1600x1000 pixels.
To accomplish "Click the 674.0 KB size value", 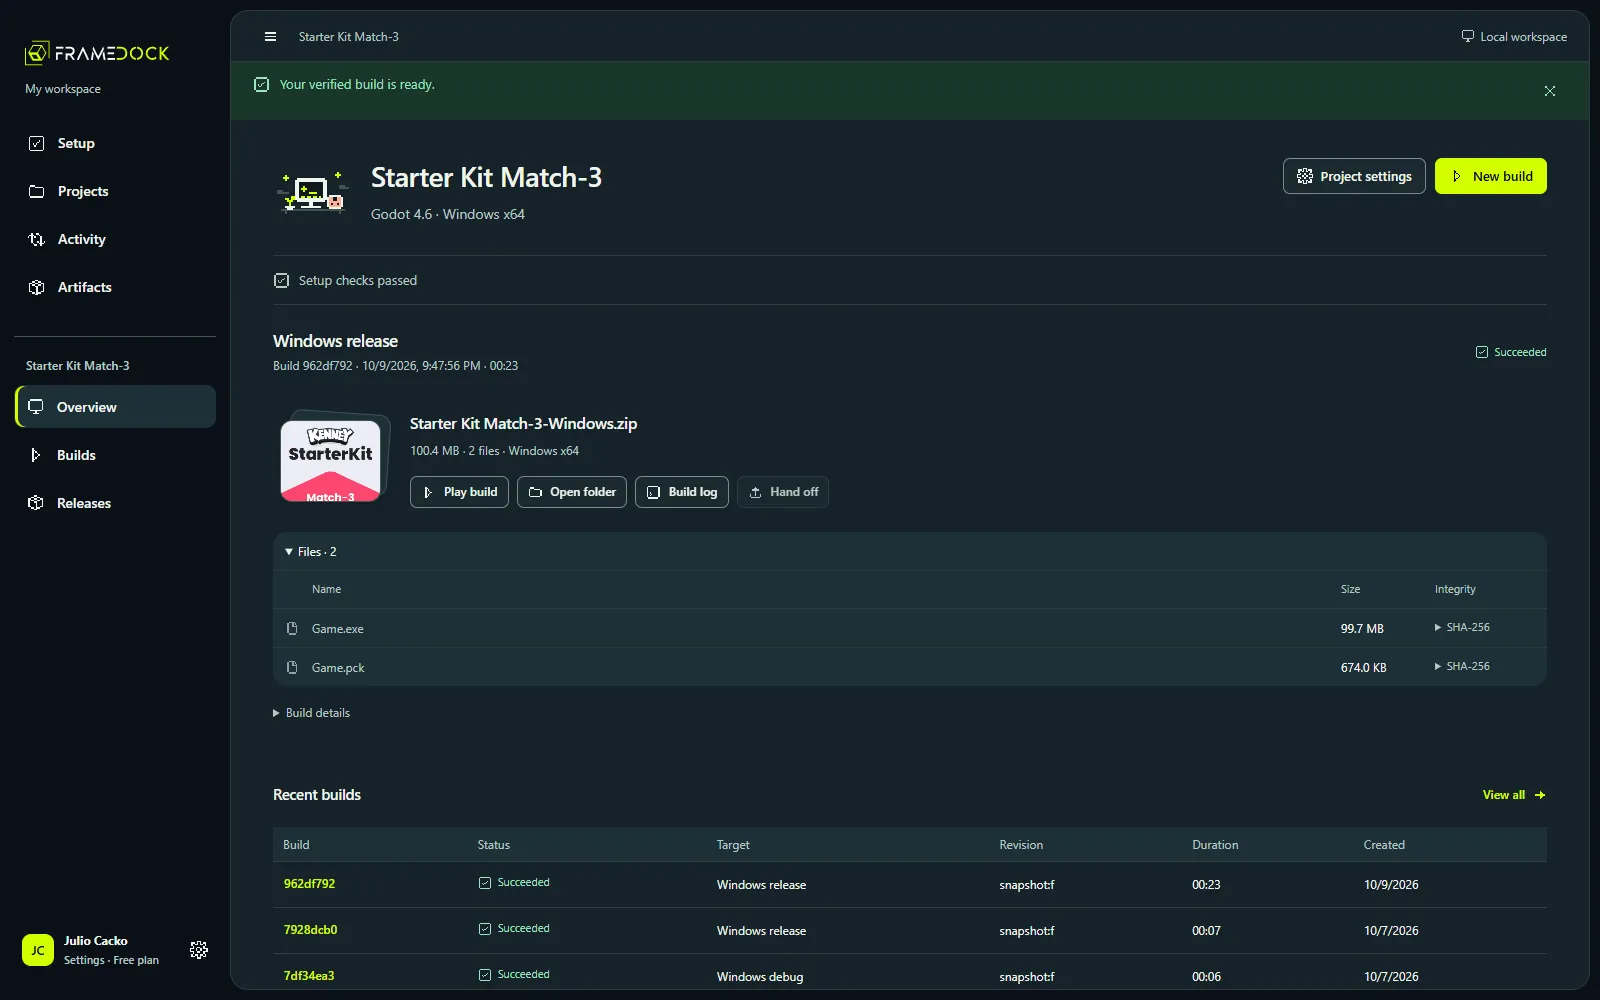I will tap(1364, 668).
